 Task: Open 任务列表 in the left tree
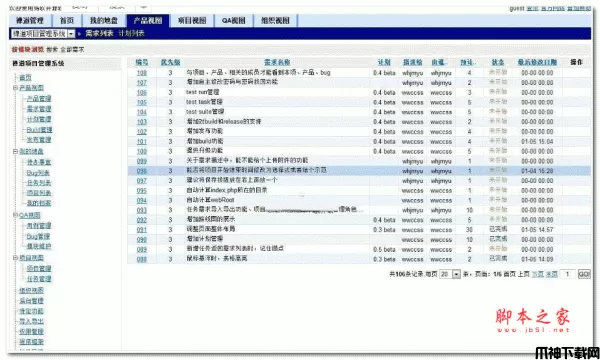(39, 183)
